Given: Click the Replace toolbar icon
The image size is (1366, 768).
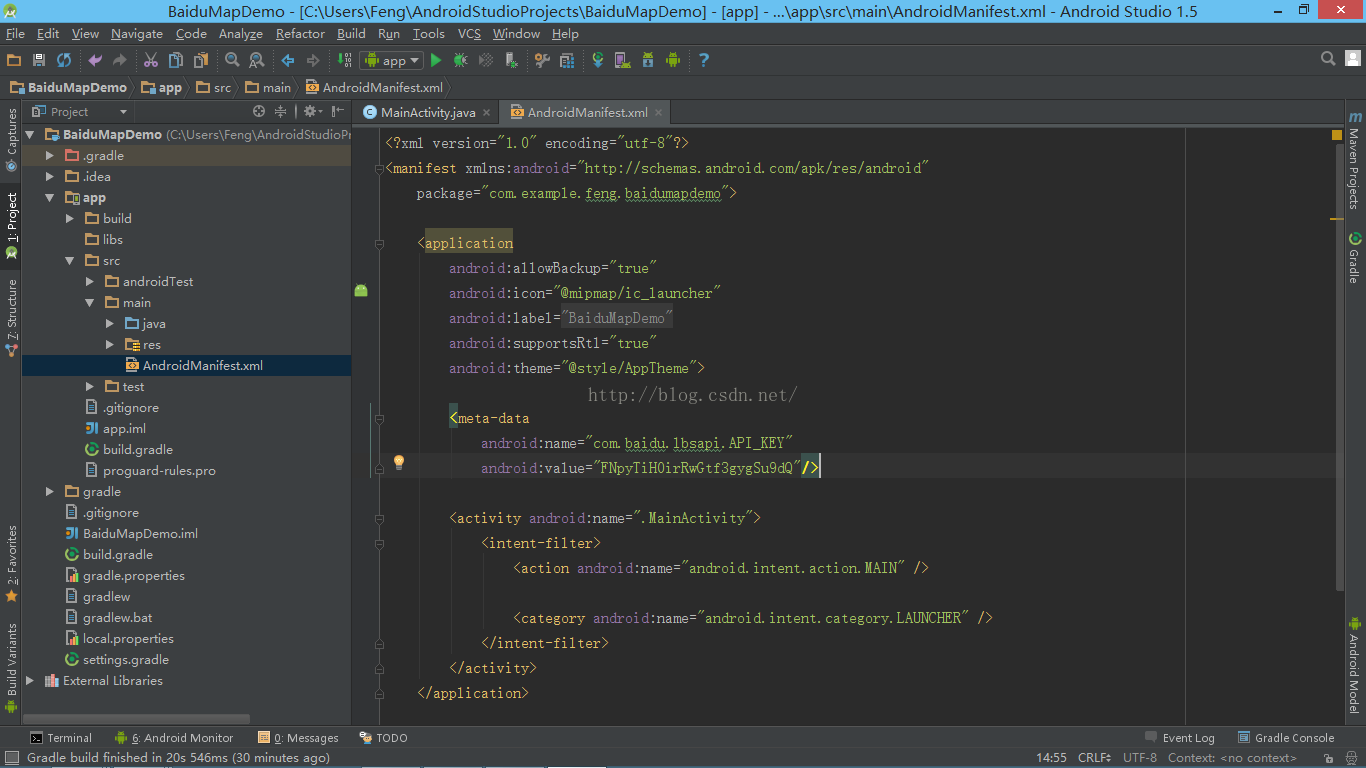Looking at the screenshot, I should 257,60.
